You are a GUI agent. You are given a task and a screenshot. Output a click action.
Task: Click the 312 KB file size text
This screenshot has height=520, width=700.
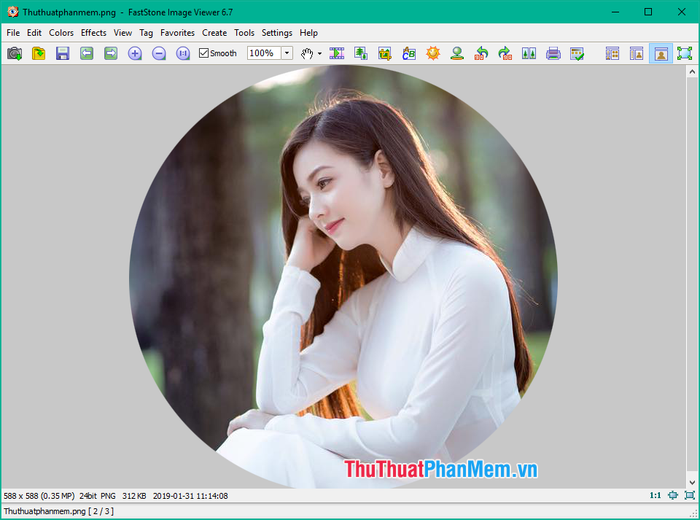pyautogui.click(x=134, y=496)
